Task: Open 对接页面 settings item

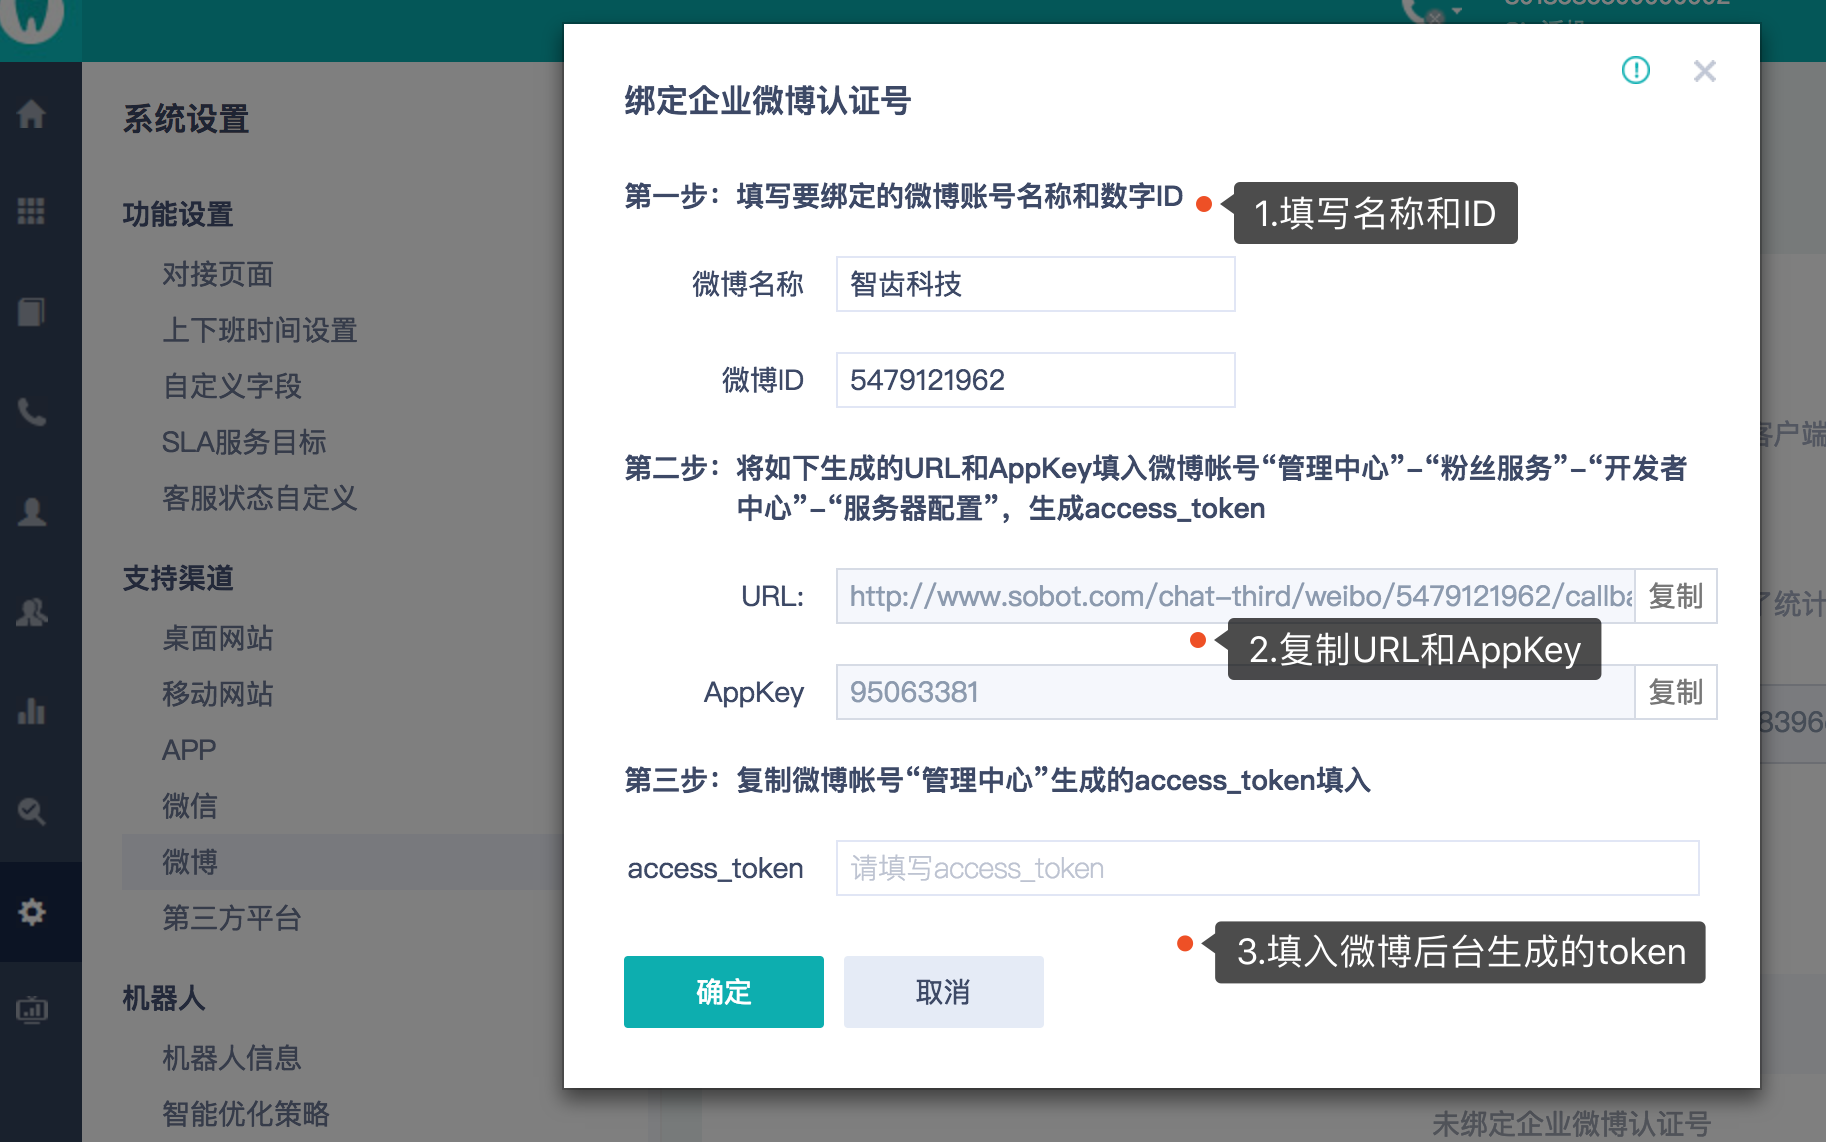Action: tap(218, 274)
